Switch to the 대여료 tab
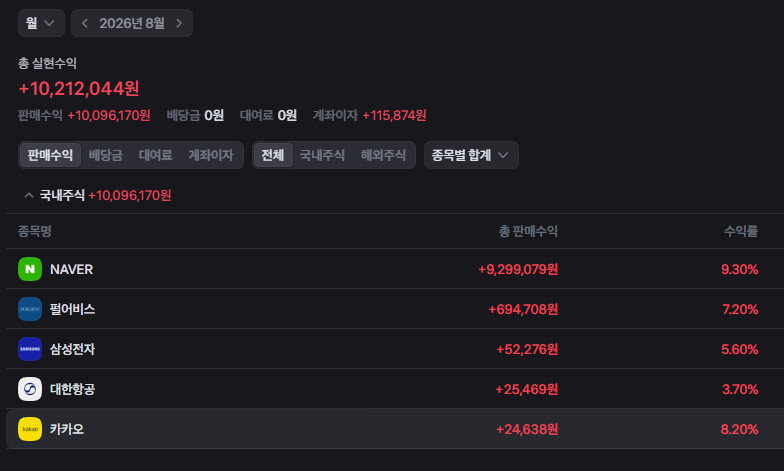This screenshot has width=784, height=471. (x=156, y=155)
